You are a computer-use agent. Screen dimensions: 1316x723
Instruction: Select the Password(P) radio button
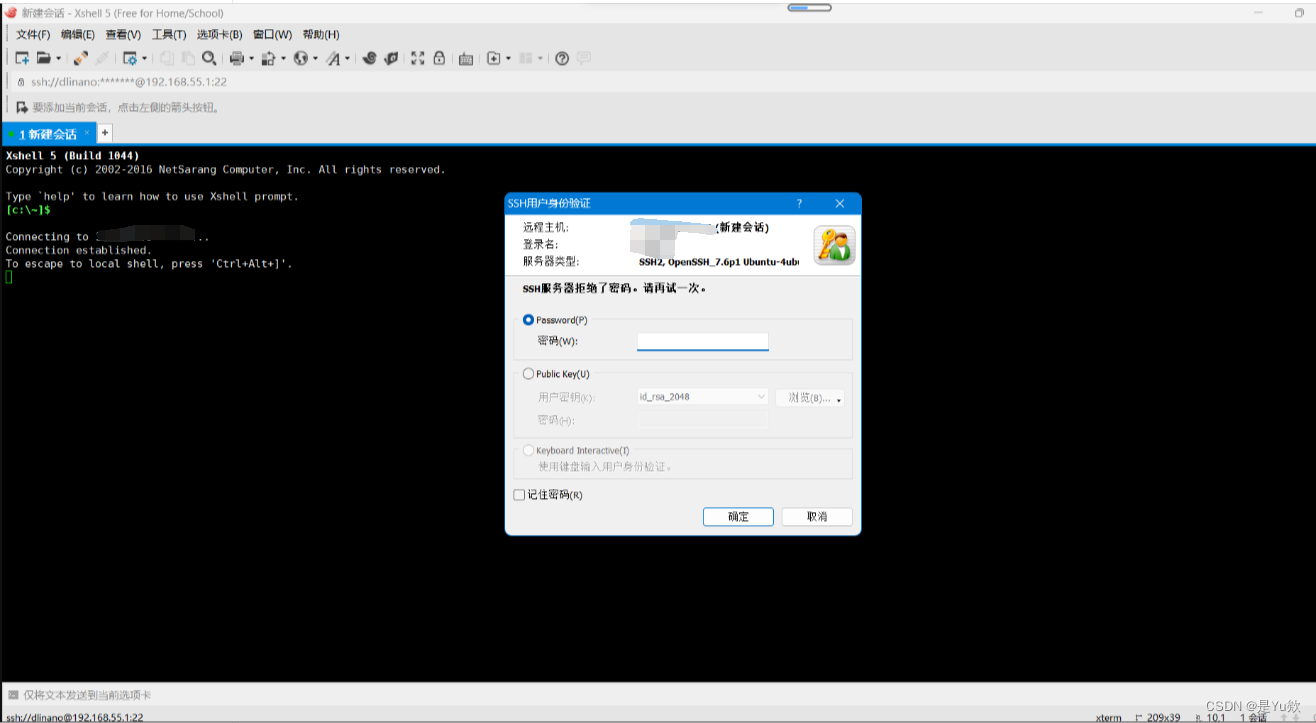point(528,320)
